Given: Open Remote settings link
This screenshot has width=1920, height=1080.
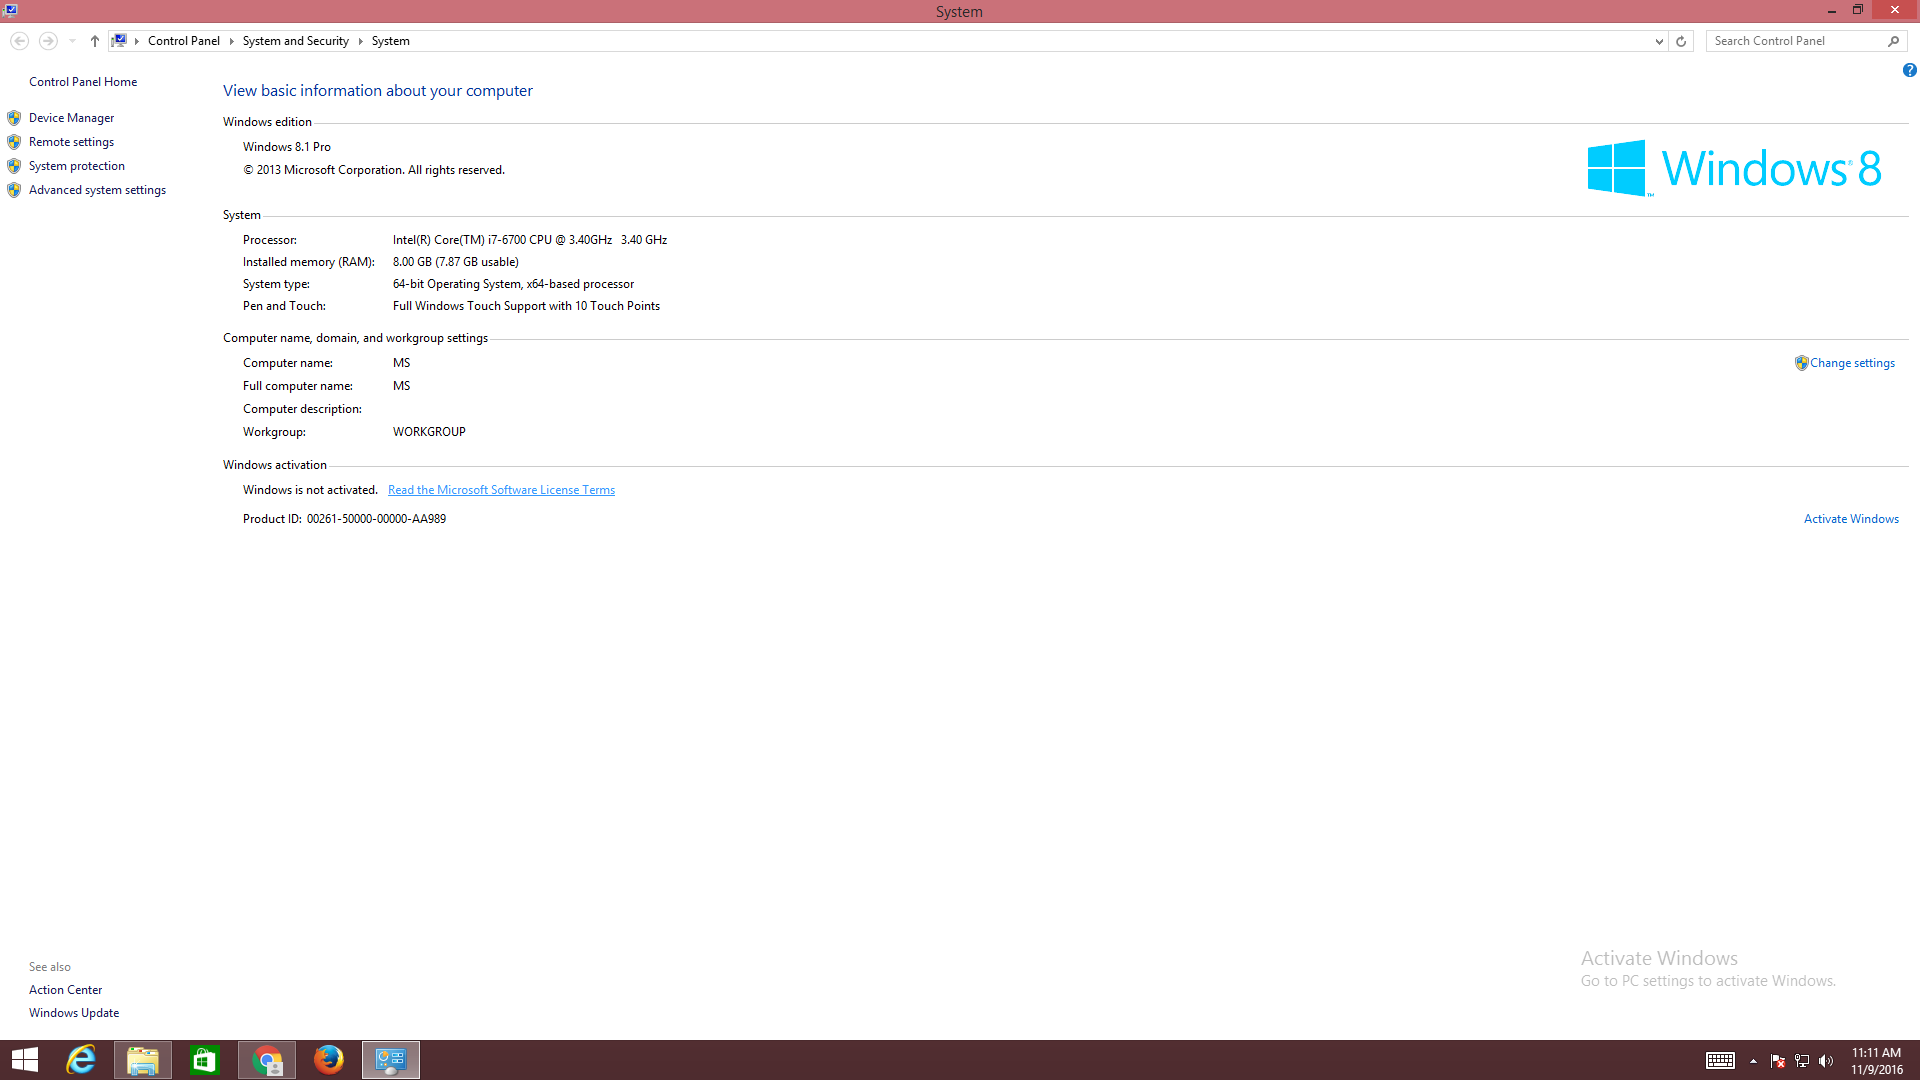Looking at the screenshot, I should [x=71, y=142].
